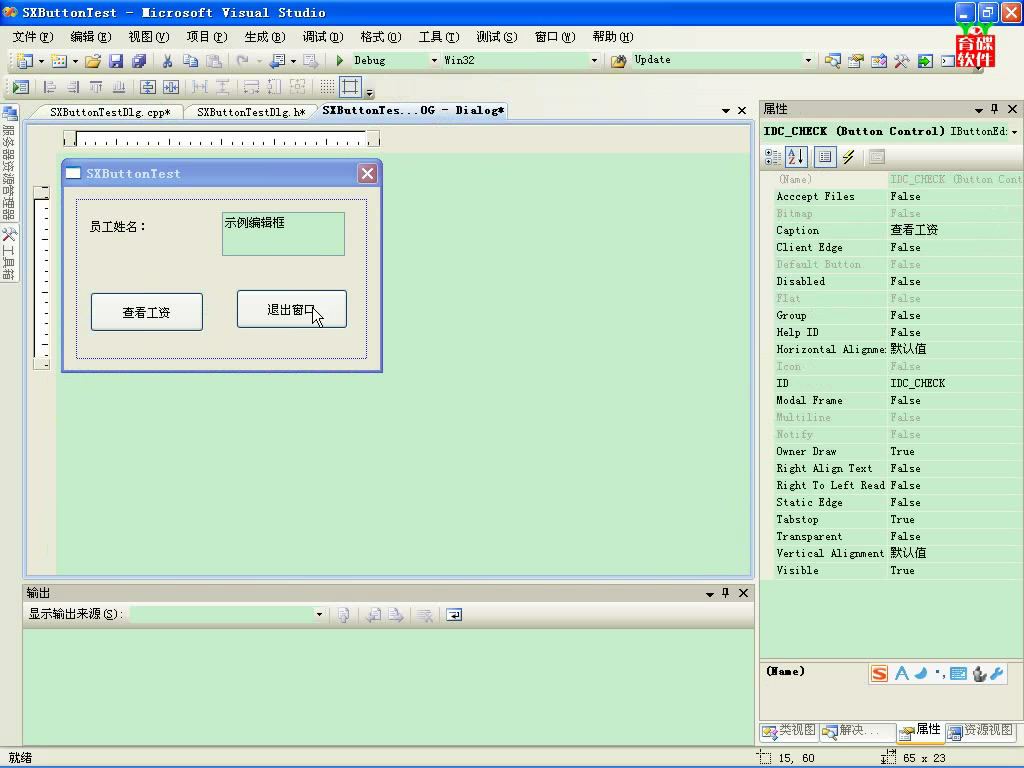Open the Debug configuration dropdown
1024x768 pixels.
(x=434, y=60)
